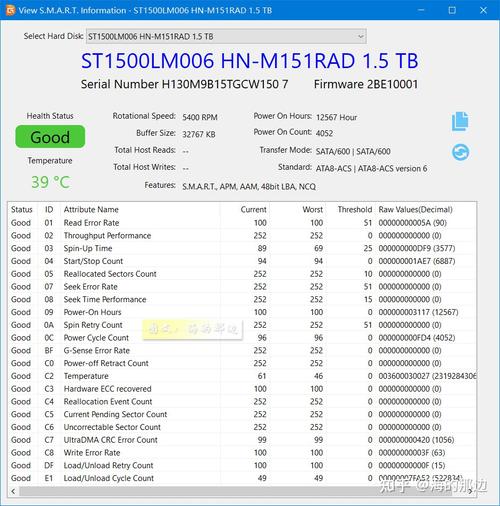The width and height of the screenshot is (500, 506).
Task: Click the Worst column header
Action: point(312,210)
